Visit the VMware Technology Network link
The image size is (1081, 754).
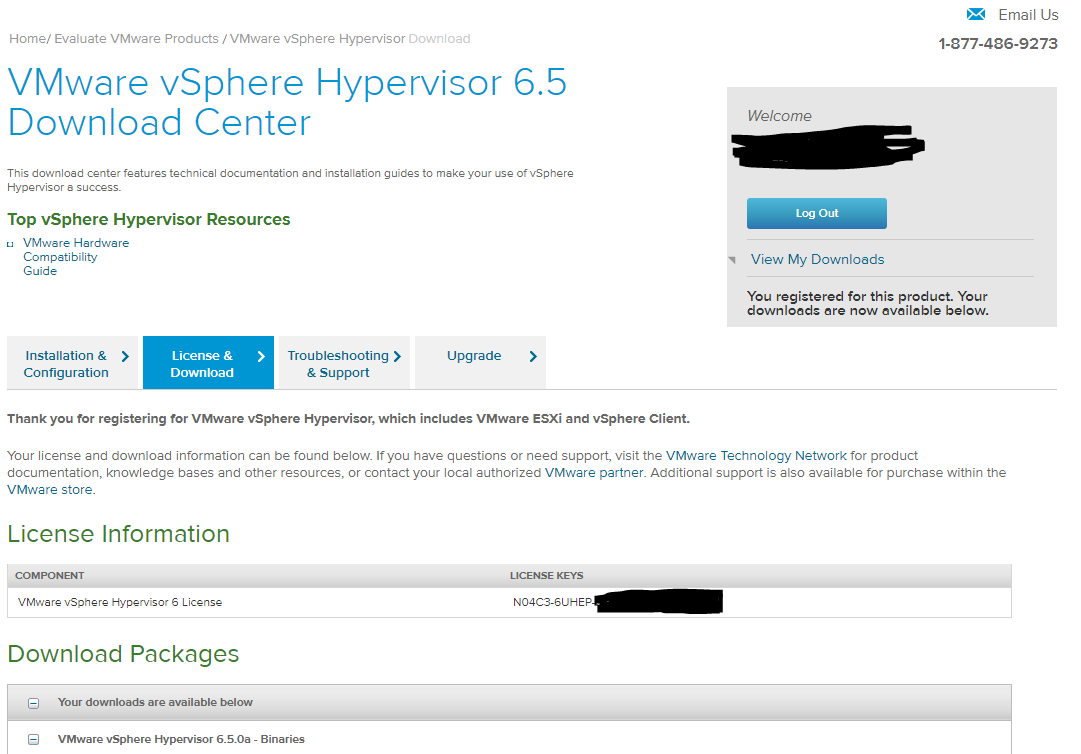756,456
